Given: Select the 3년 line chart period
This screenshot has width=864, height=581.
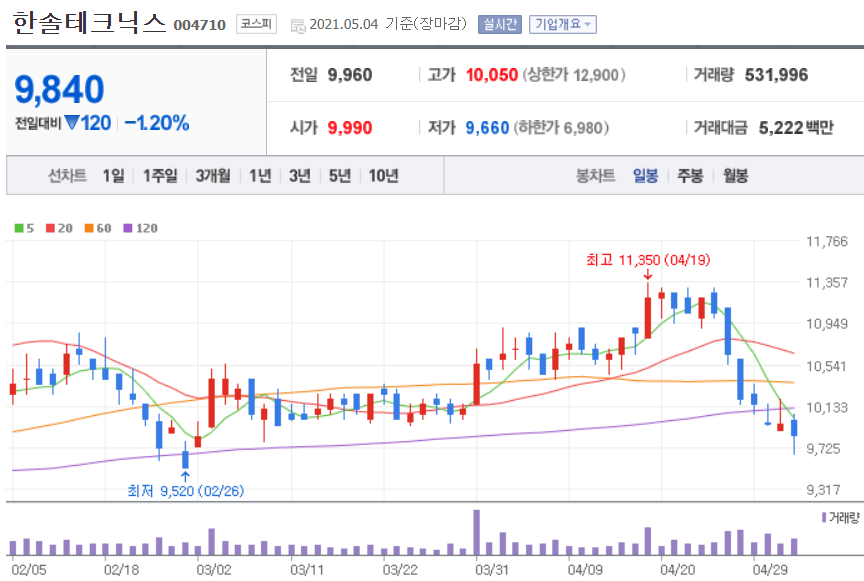Looking at the screenshot, I should pos(300,176).
